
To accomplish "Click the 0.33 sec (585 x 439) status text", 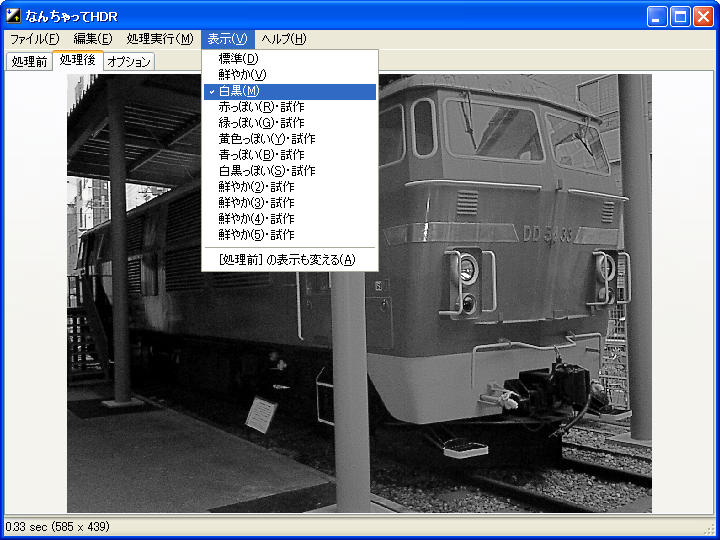I will pos(58,527).
